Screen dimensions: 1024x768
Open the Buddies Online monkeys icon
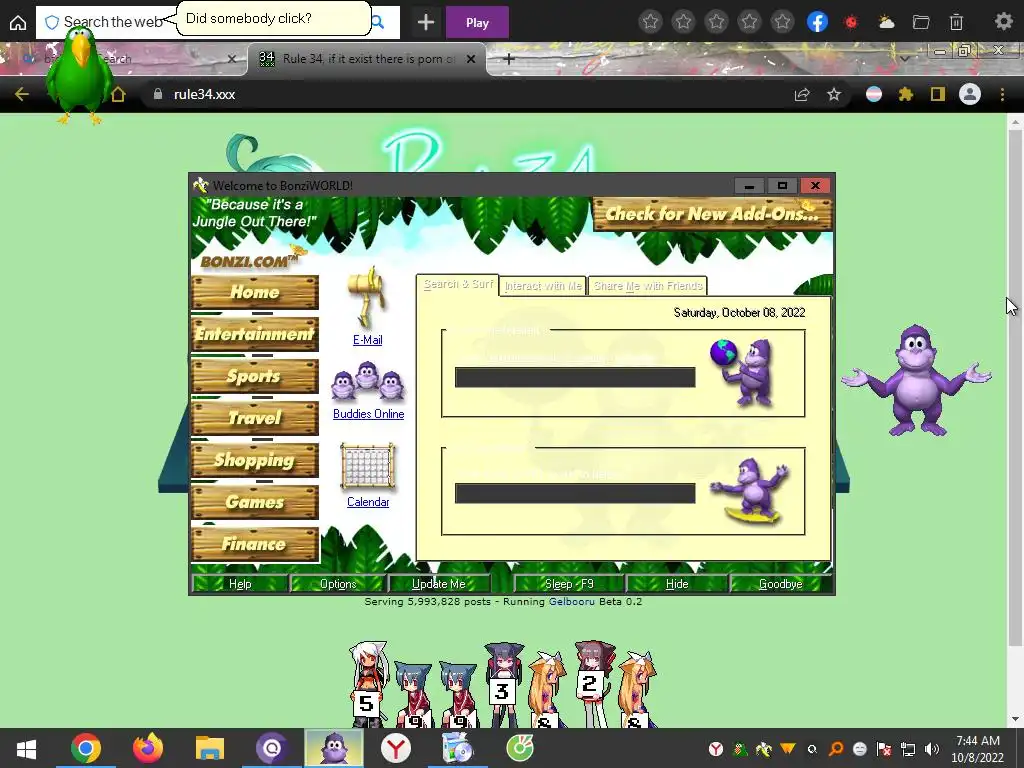pos(368,381)
